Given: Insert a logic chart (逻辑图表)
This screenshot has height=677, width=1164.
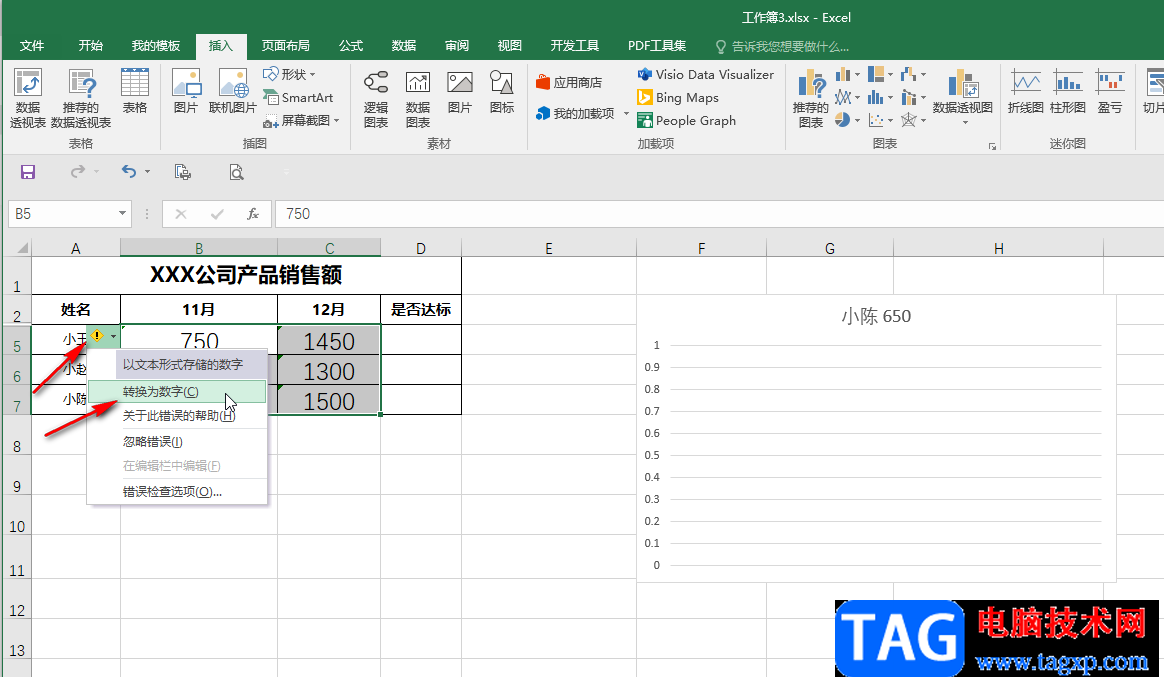Looking at the screenshot, I should (376, 99).
